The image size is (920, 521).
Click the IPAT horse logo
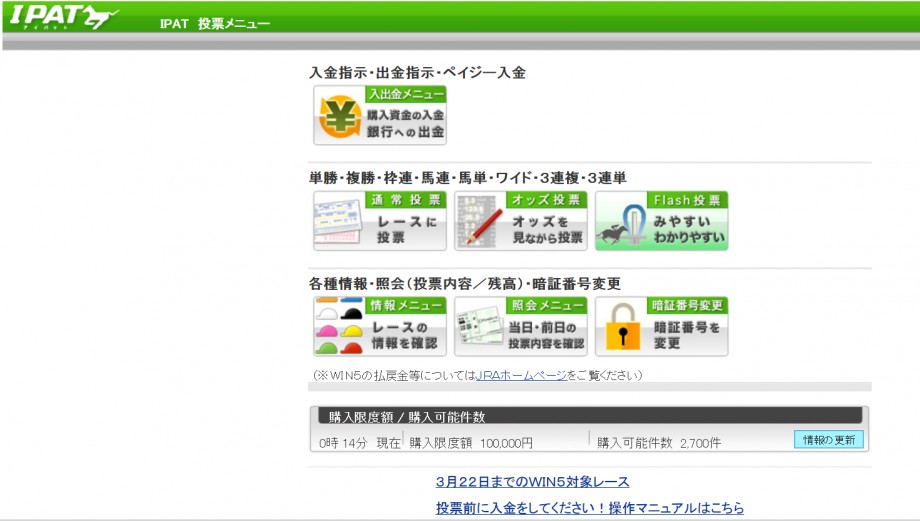(x=64, y=18)
